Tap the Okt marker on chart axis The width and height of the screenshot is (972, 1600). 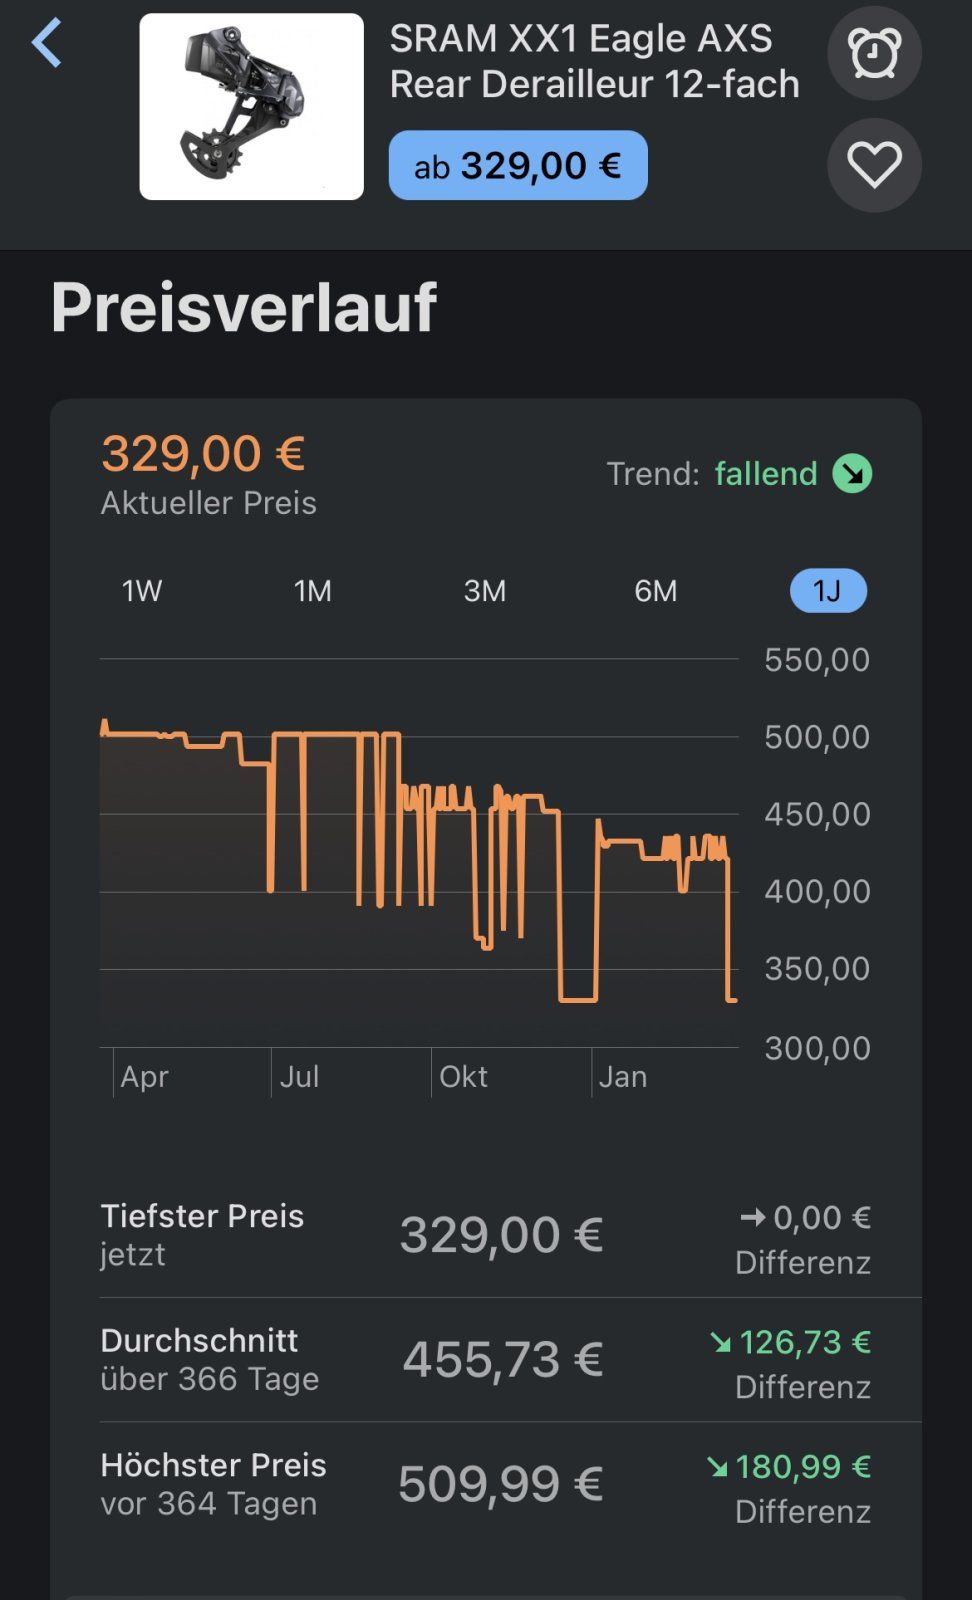(463, 1077)
